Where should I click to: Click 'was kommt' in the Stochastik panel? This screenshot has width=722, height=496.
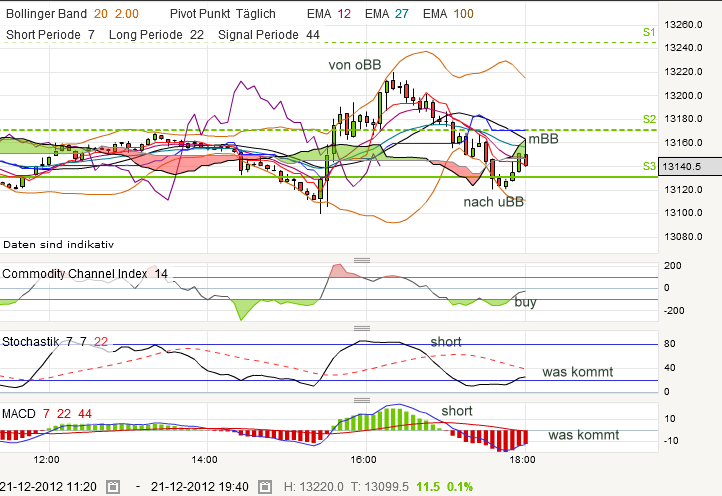pyautogui.click(x=578, y=372)
